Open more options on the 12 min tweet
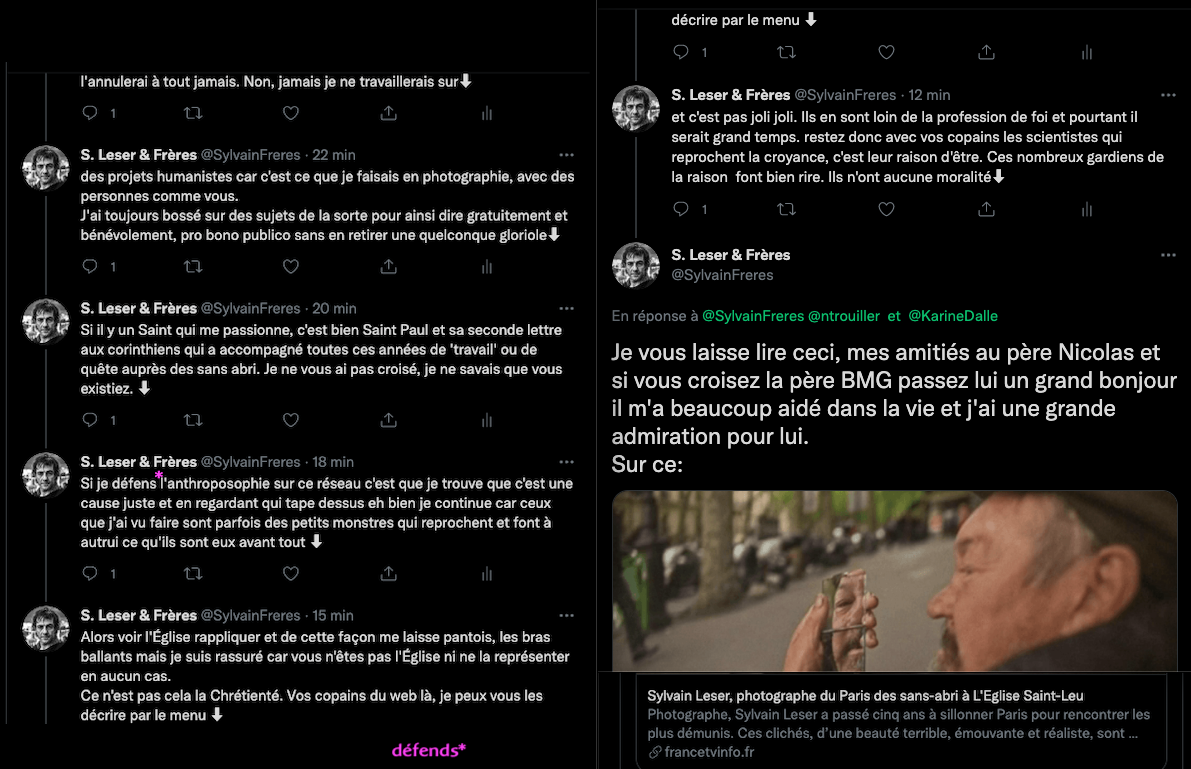The height and width of the screenshot is (769, 1191). coord(1168,95)
